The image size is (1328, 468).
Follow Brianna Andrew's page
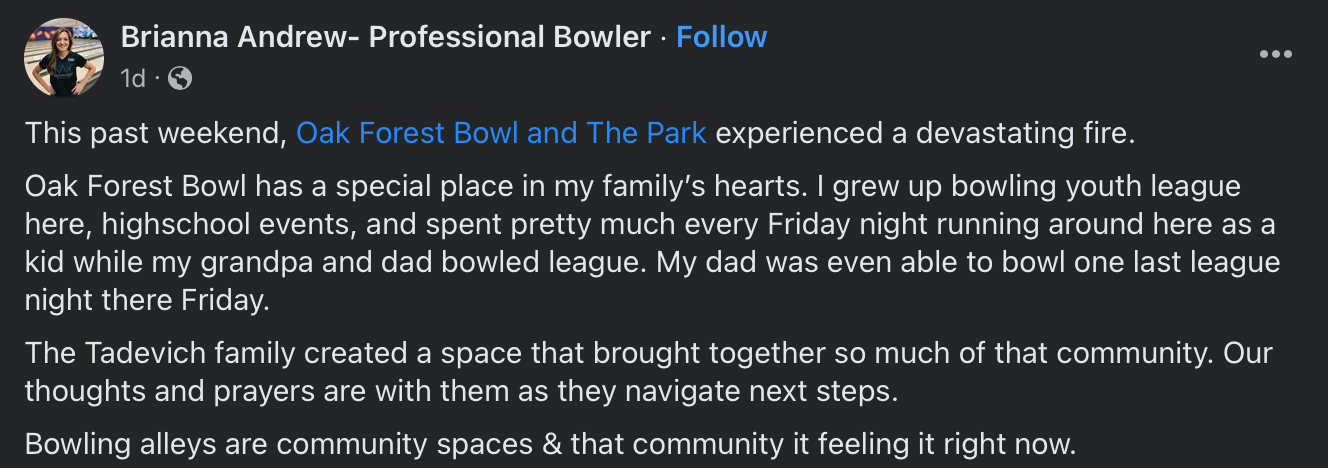[721, 38]
